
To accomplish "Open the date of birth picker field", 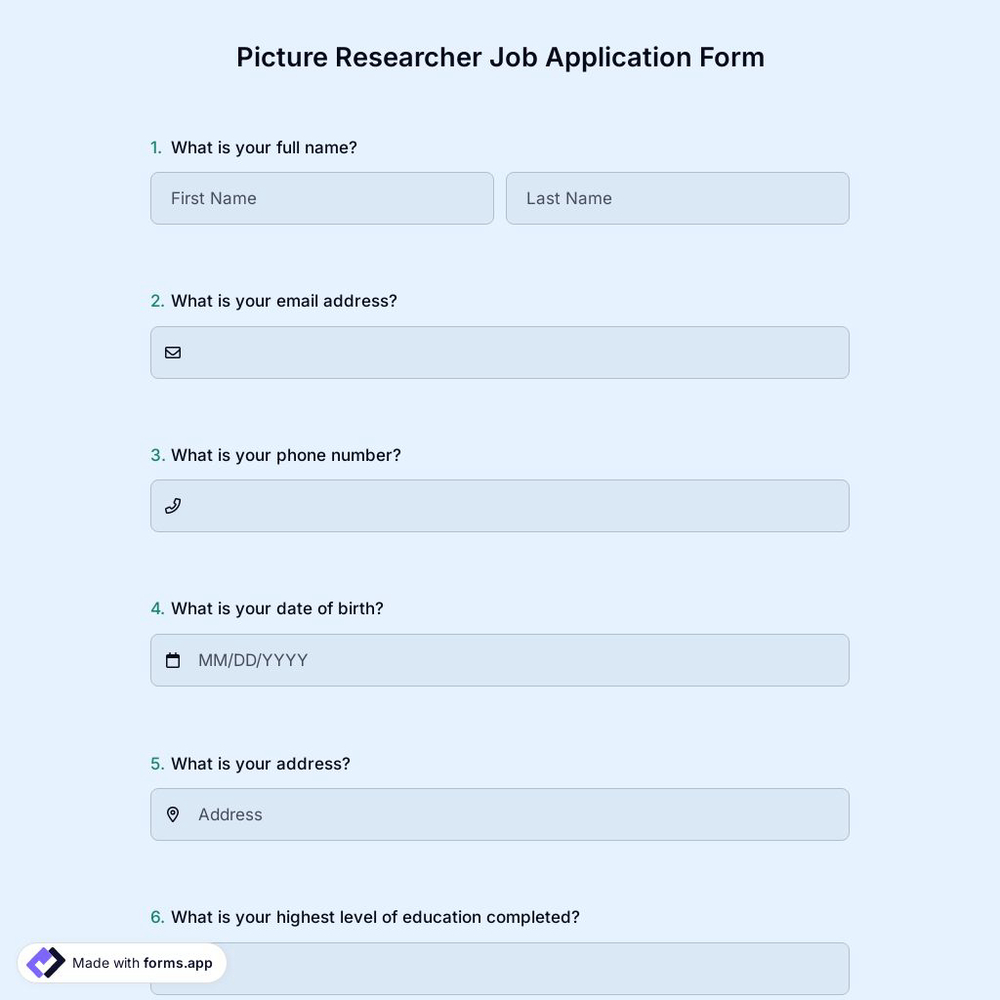I will tap(500, 659).
